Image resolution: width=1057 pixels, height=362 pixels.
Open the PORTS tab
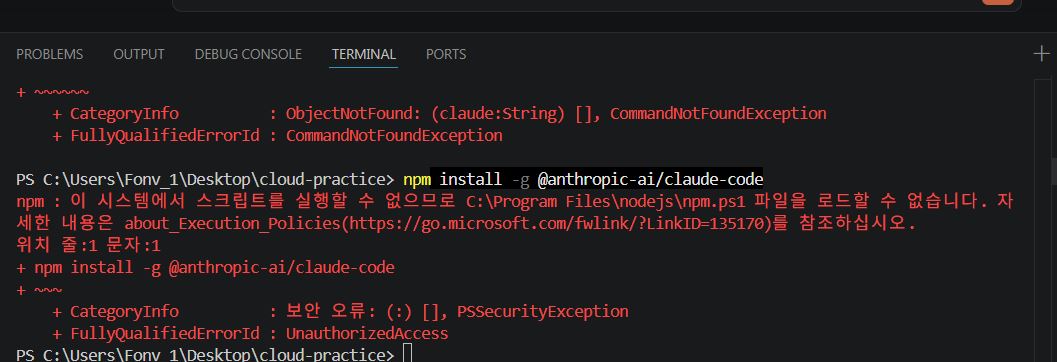pos(446,54)
